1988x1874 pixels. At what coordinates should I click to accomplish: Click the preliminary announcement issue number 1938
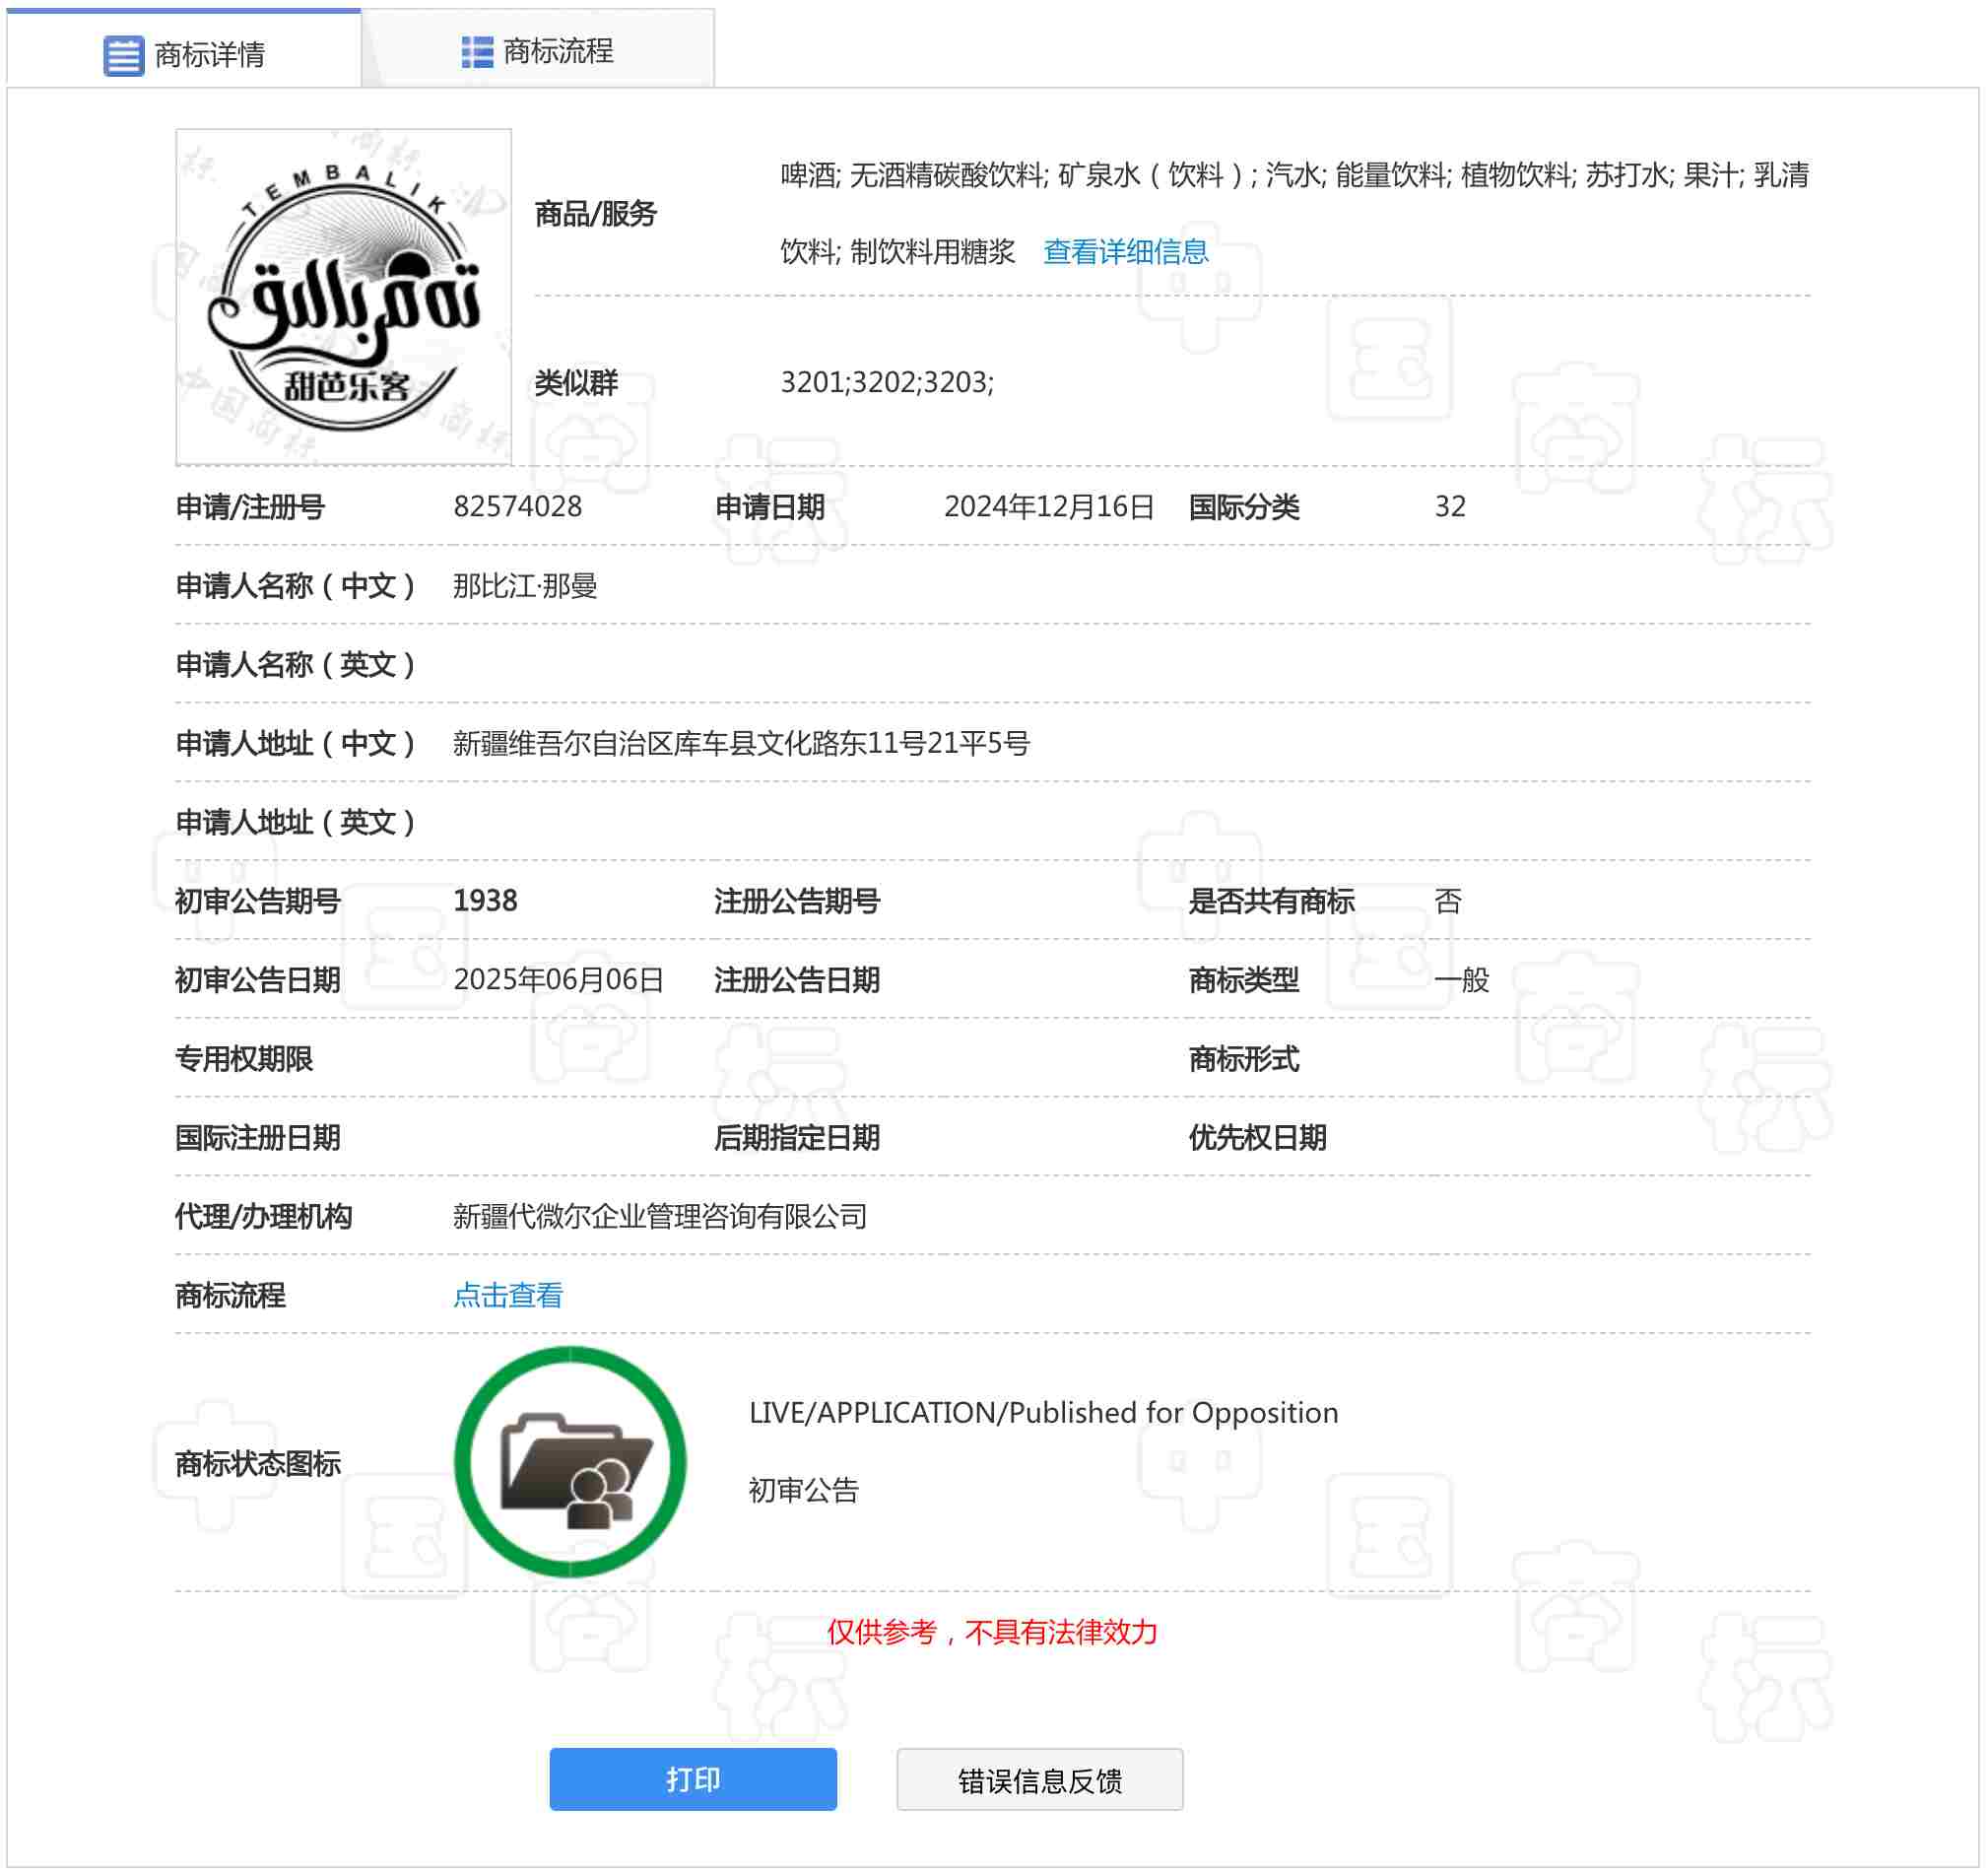point(486,901)
